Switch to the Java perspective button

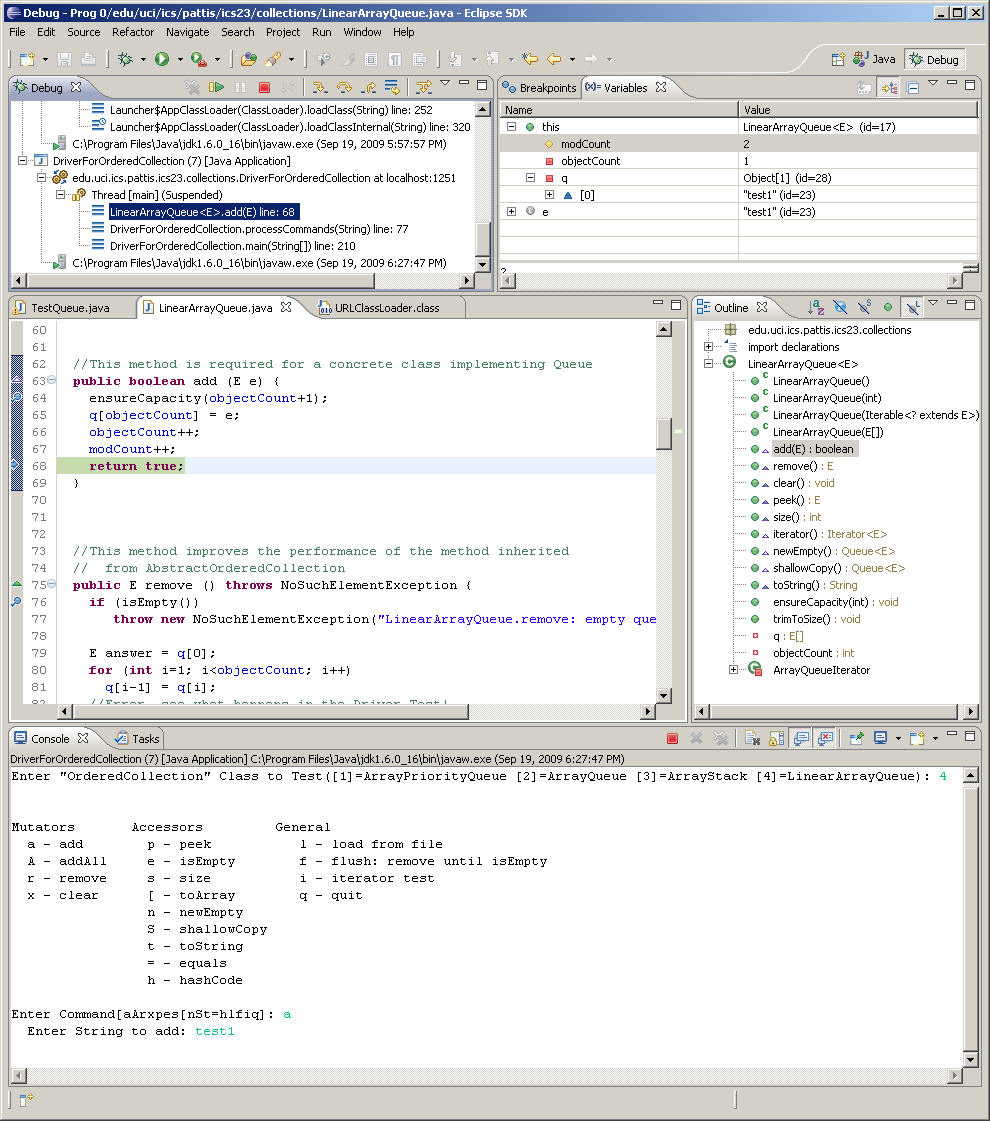(874, 59)
